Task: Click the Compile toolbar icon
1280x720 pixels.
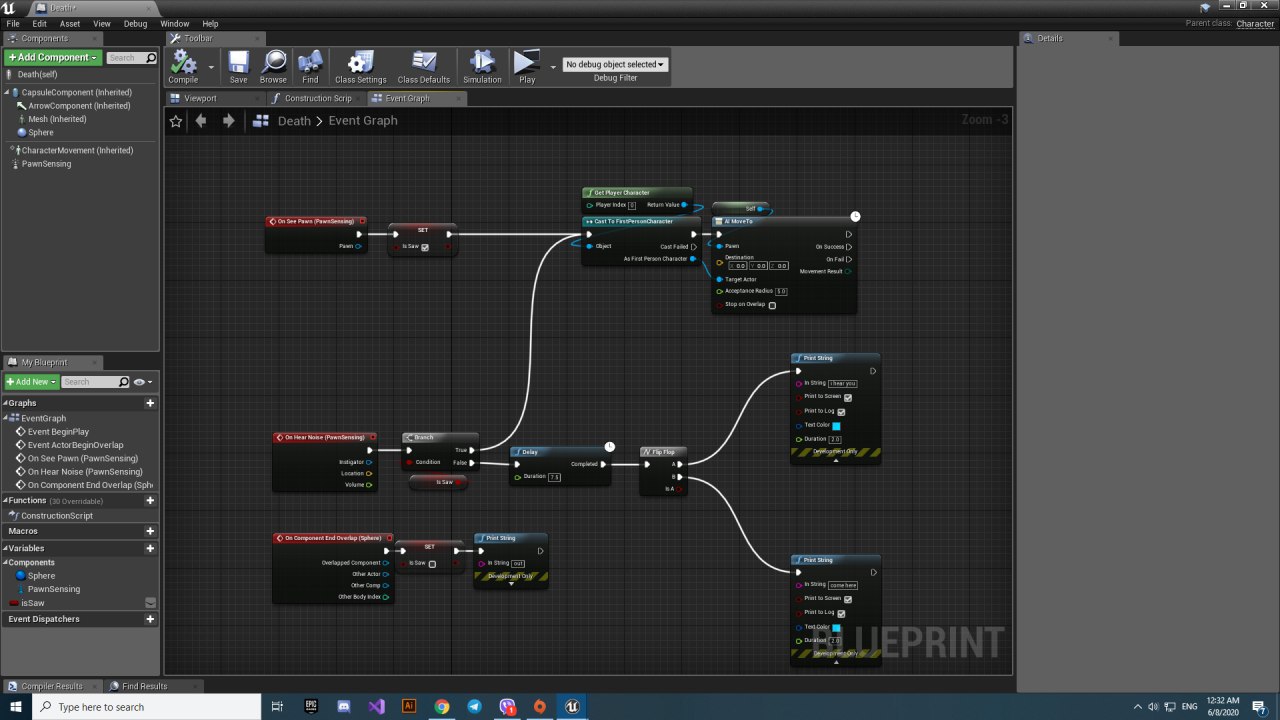Action: click(x=183, y=67)
